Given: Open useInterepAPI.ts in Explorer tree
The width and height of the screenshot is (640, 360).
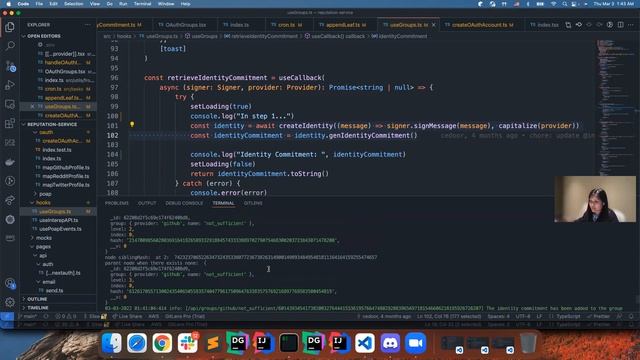Looking at the screenshot, I should (58, 220).
